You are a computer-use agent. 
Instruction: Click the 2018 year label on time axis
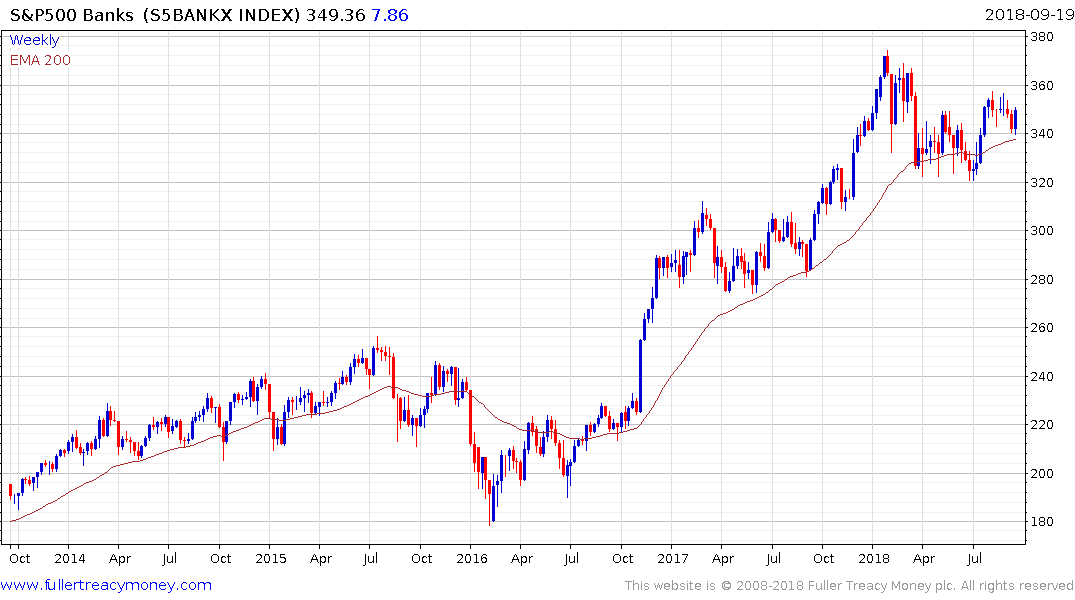click(873, 559)
